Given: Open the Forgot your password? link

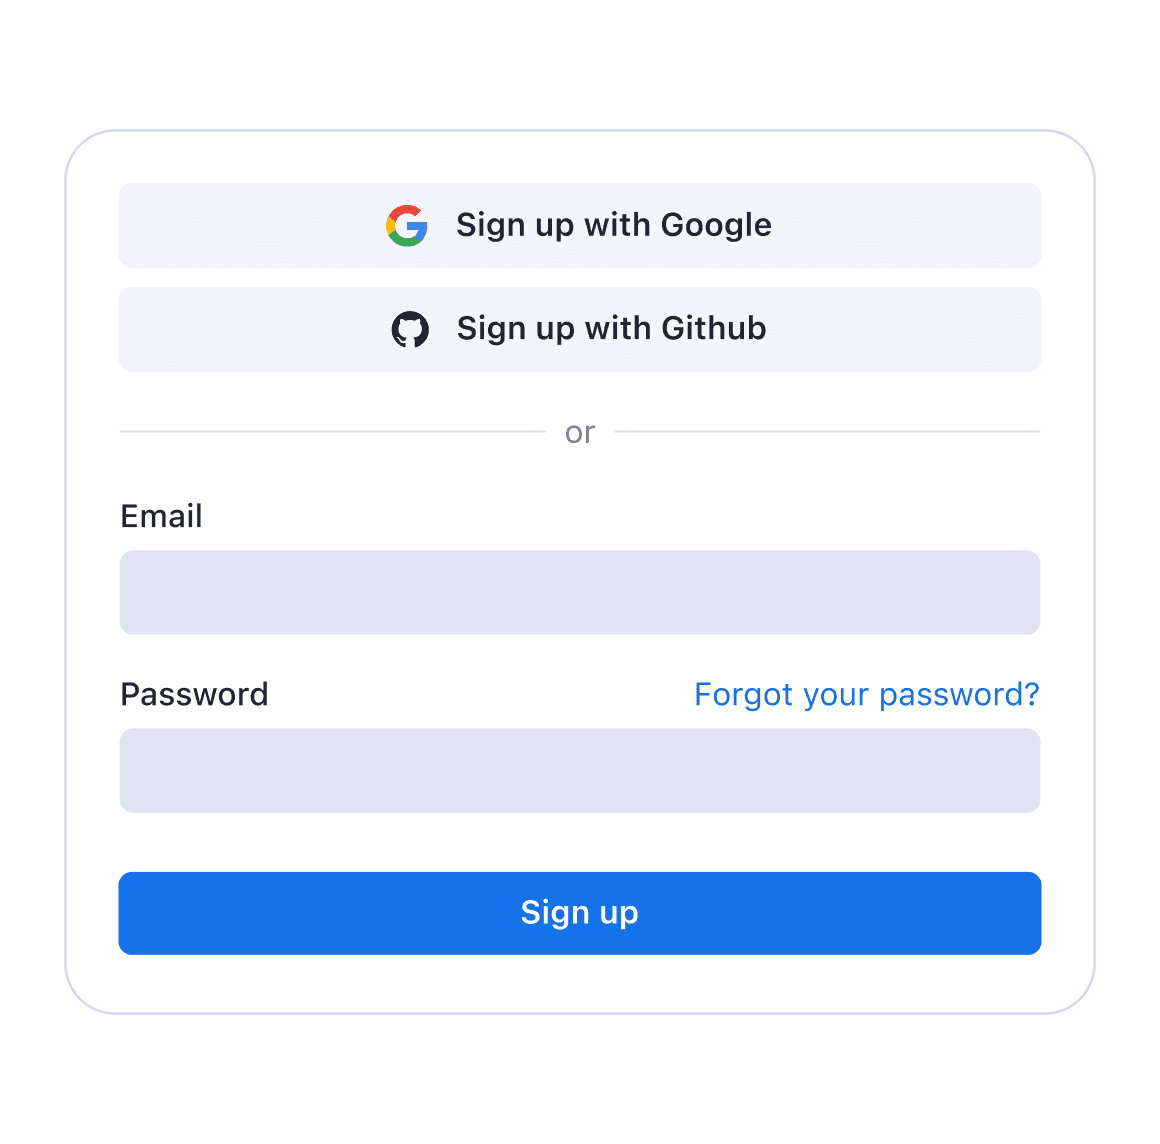Looking at the screenshot, I should pyautogui.click(x=866, y=696).
